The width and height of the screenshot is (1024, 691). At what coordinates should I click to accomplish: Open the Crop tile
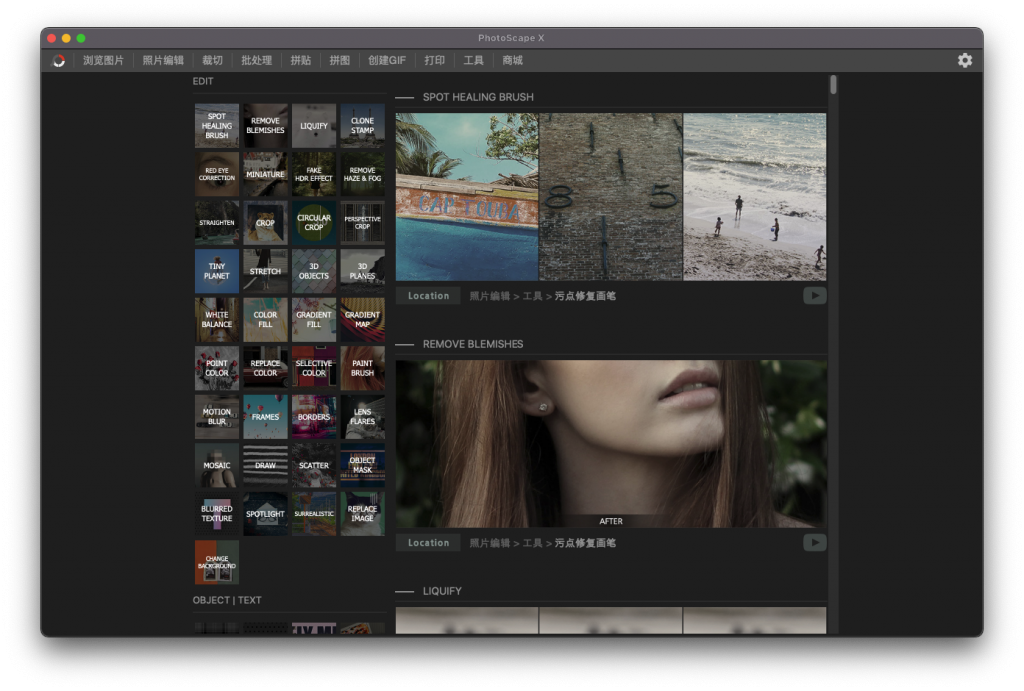tap(265, 223)
